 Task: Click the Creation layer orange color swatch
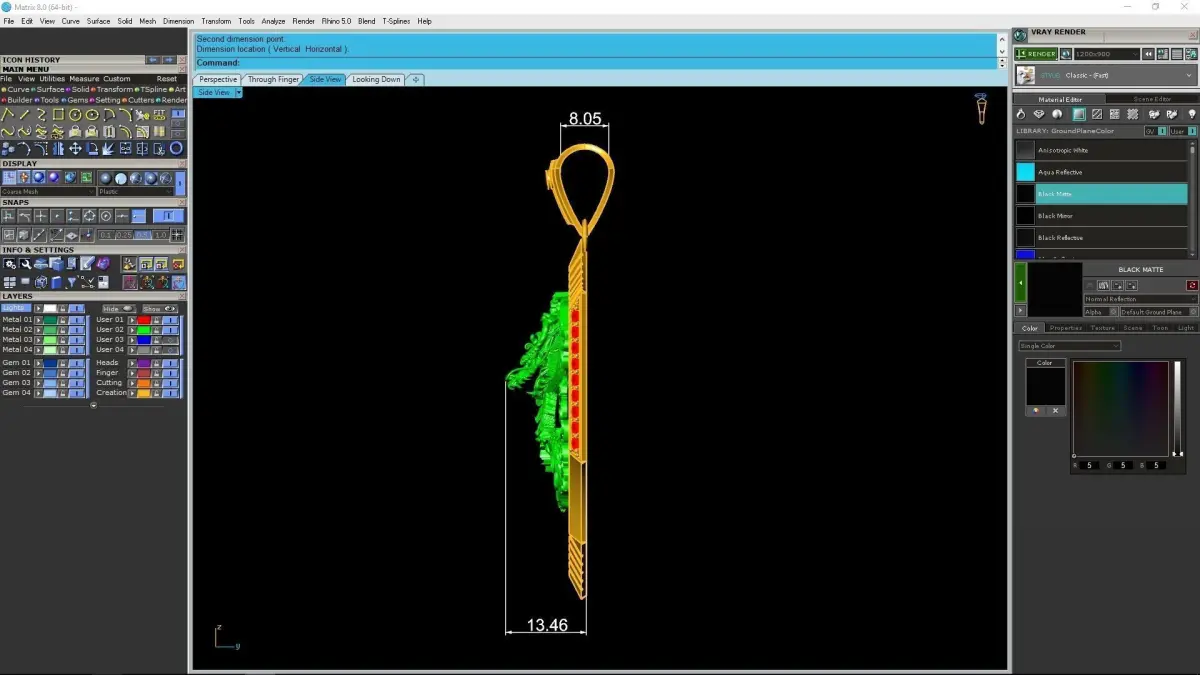pos(144,393)
